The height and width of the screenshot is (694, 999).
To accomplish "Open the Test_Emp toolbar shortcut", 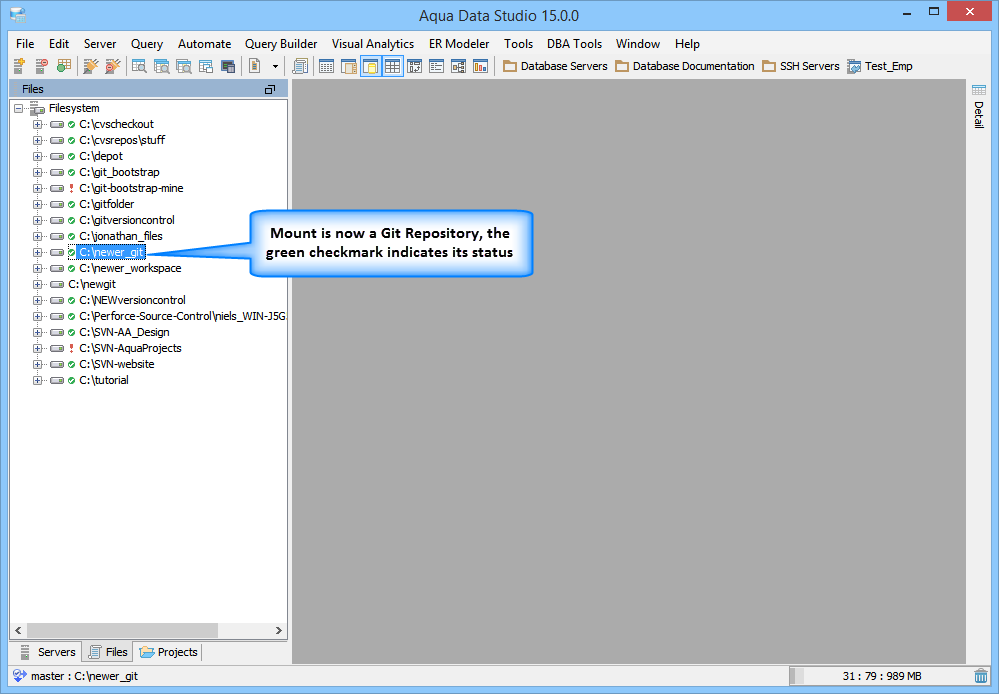I will click(x=880, y=66).
